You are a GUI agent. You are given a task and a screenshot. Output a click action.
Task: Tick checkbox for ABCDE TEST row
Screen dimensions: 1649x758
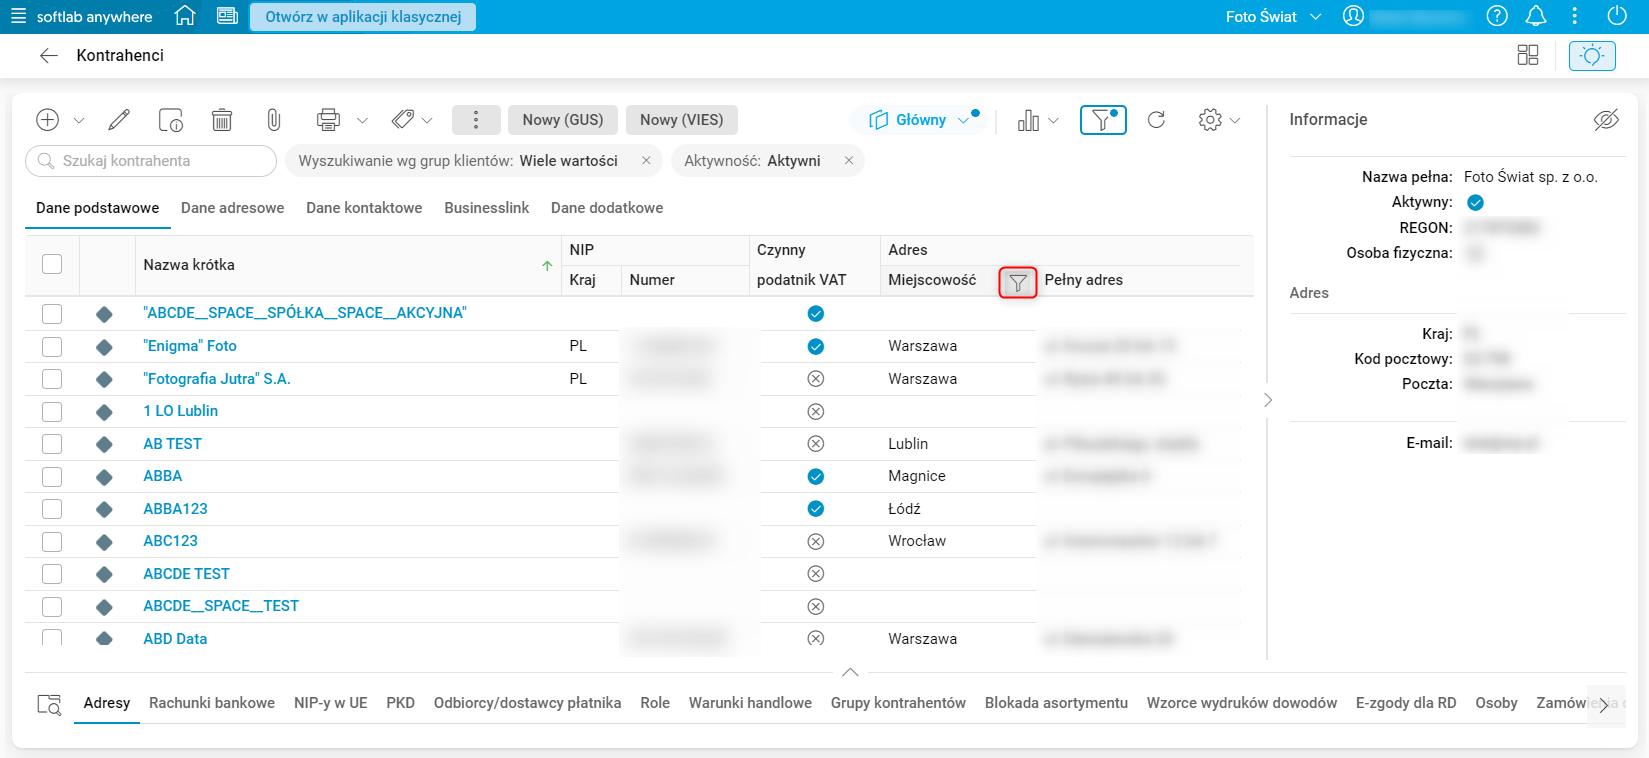pos(52,574)
